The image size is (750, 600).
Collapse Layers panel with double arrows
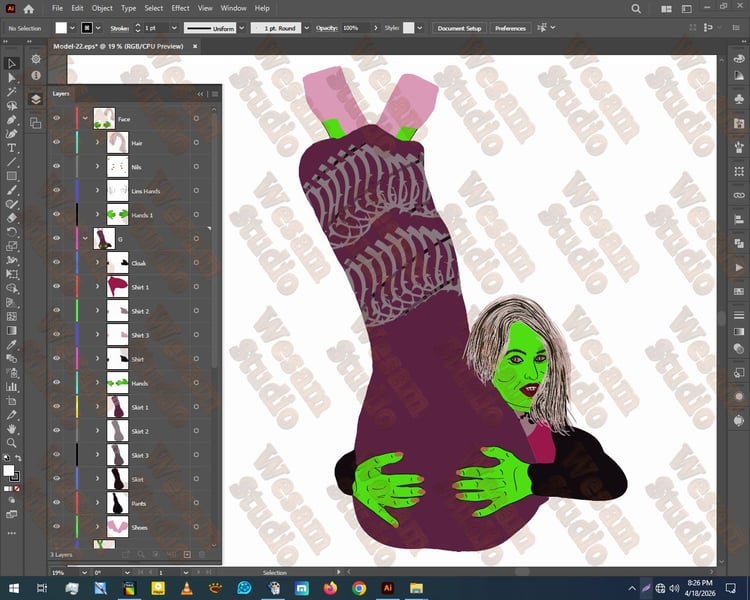pos(200,94)
